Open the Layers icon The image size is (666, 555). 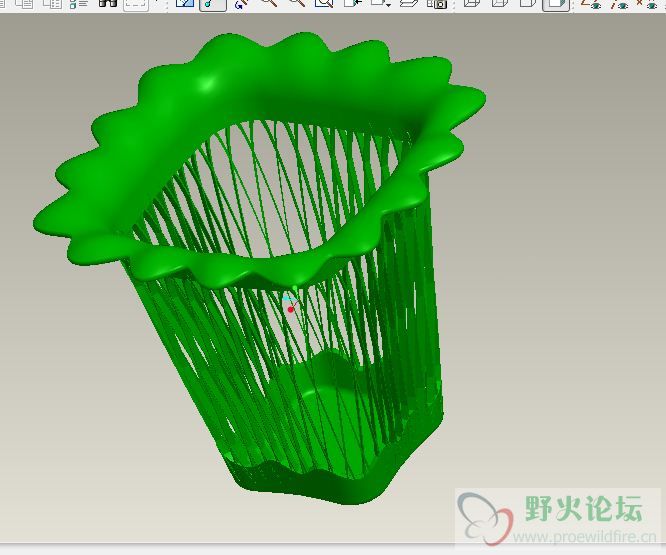[x=409, y=3]
